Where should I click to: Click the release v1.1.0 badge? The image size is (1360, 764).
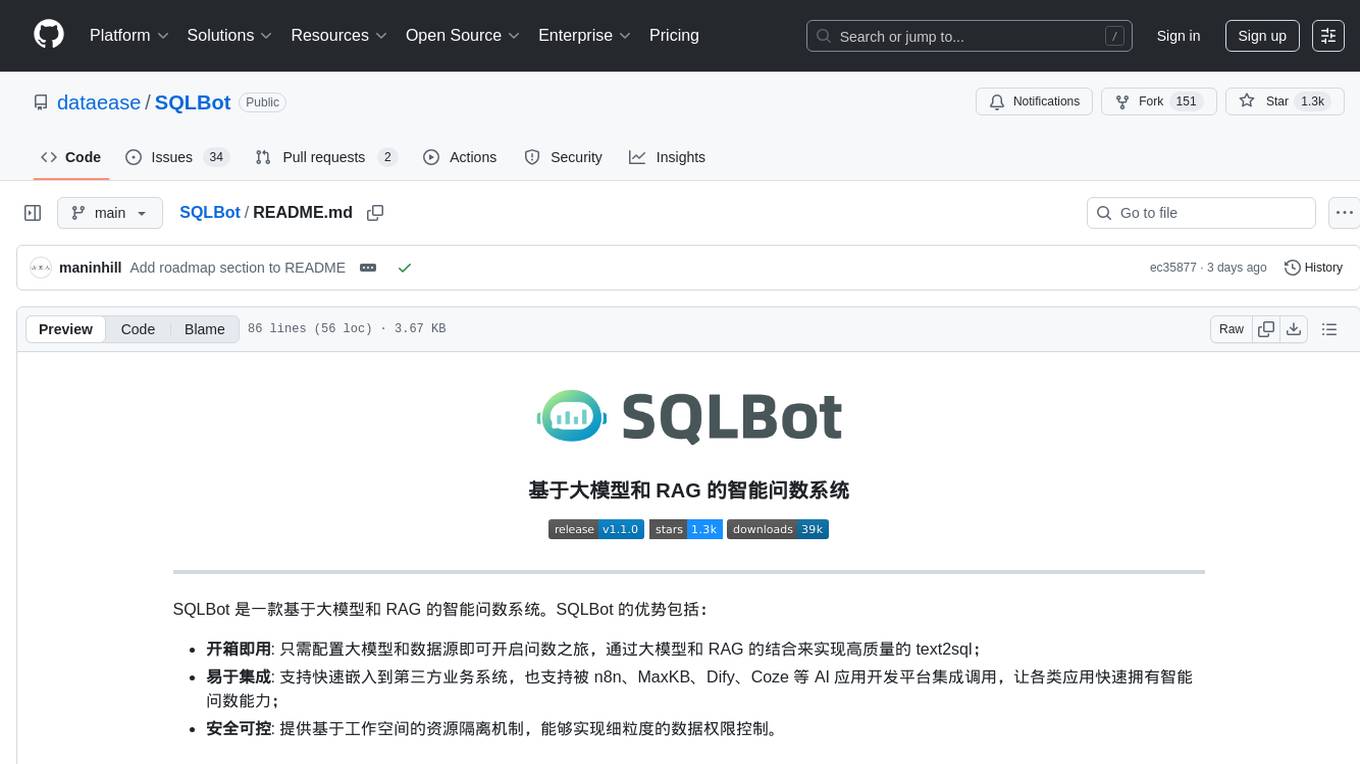[596, 529]
